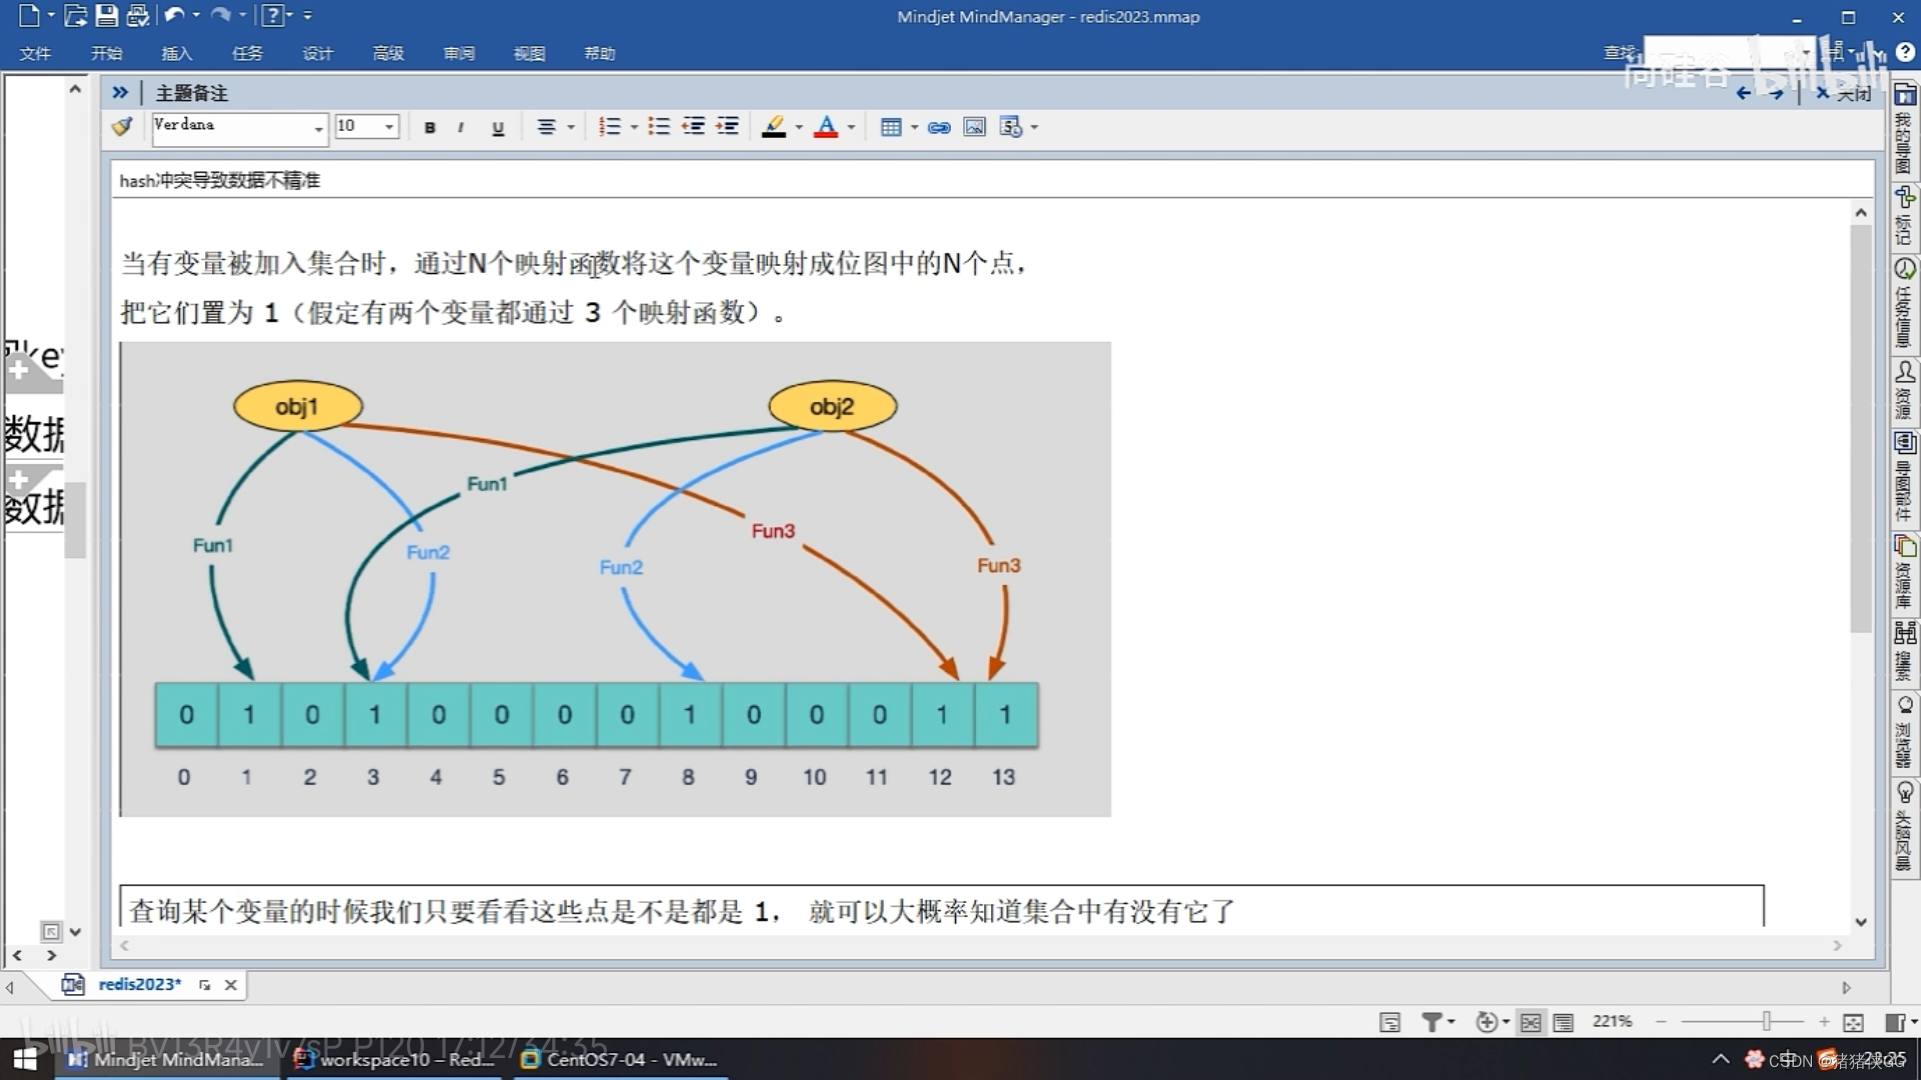Toggle the Map view button in status bar

pyautogui.click(x=1530, y=1022)
